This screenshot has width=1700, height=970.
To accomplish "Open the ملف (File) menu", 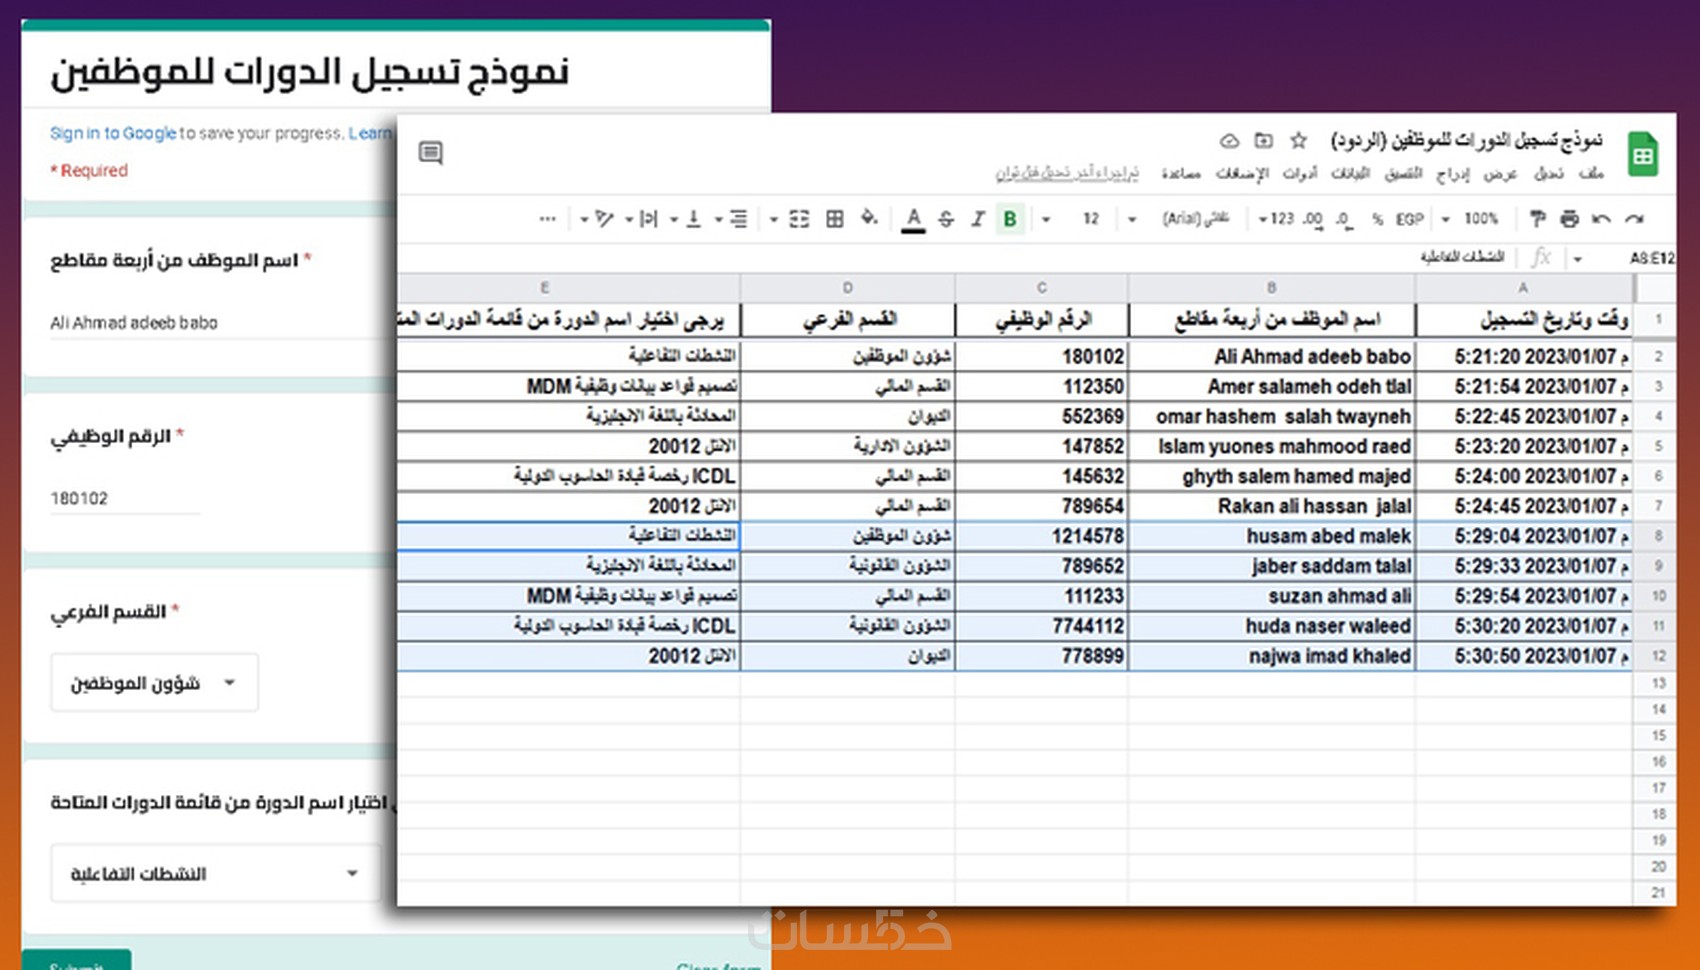I will click(x=1591, y=173).
